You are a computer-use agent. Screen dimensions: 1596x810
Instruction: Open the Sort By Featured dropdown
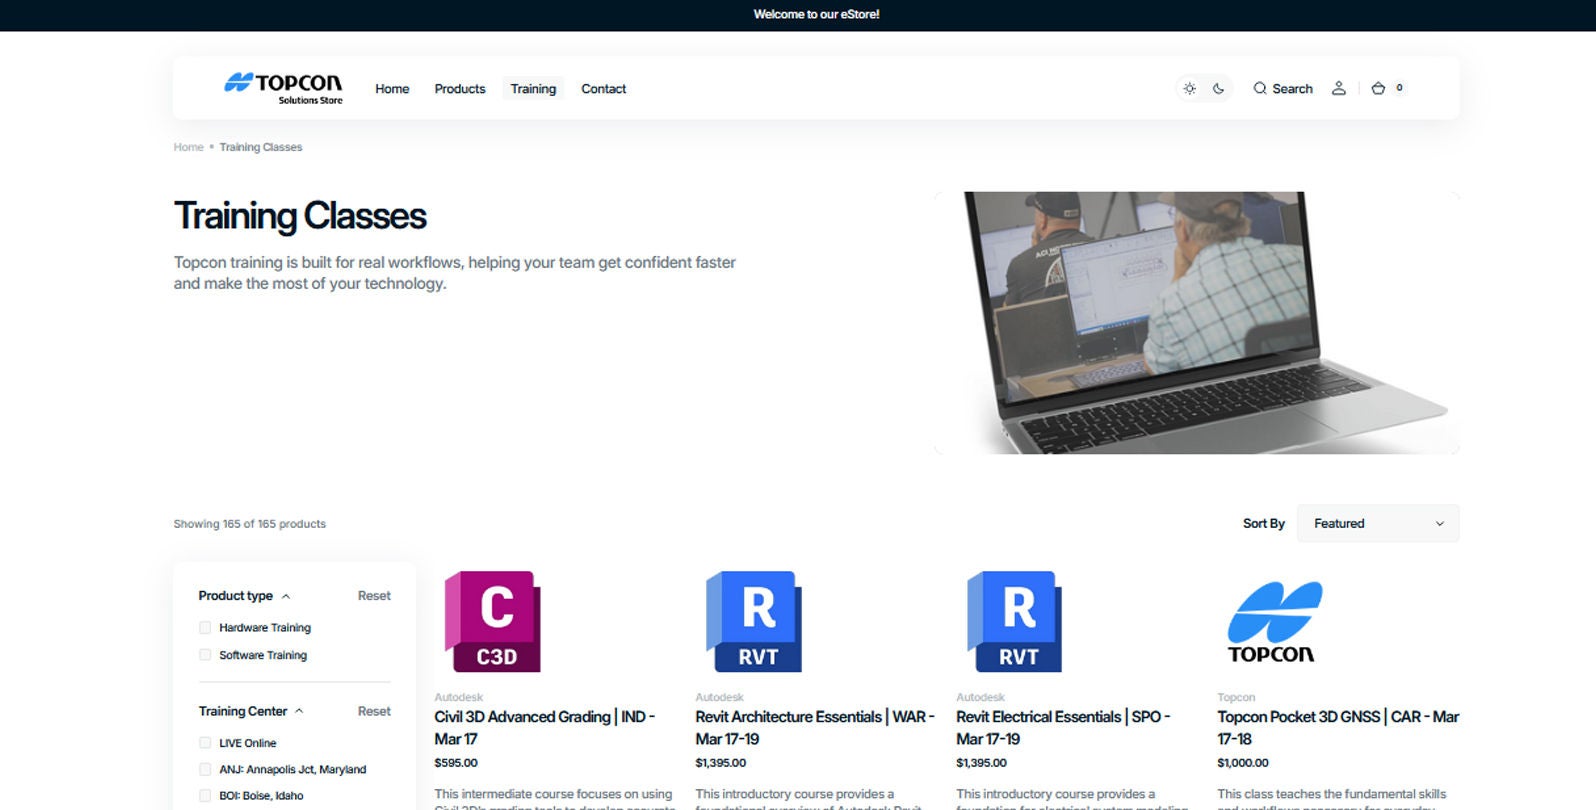point(1377,523)
